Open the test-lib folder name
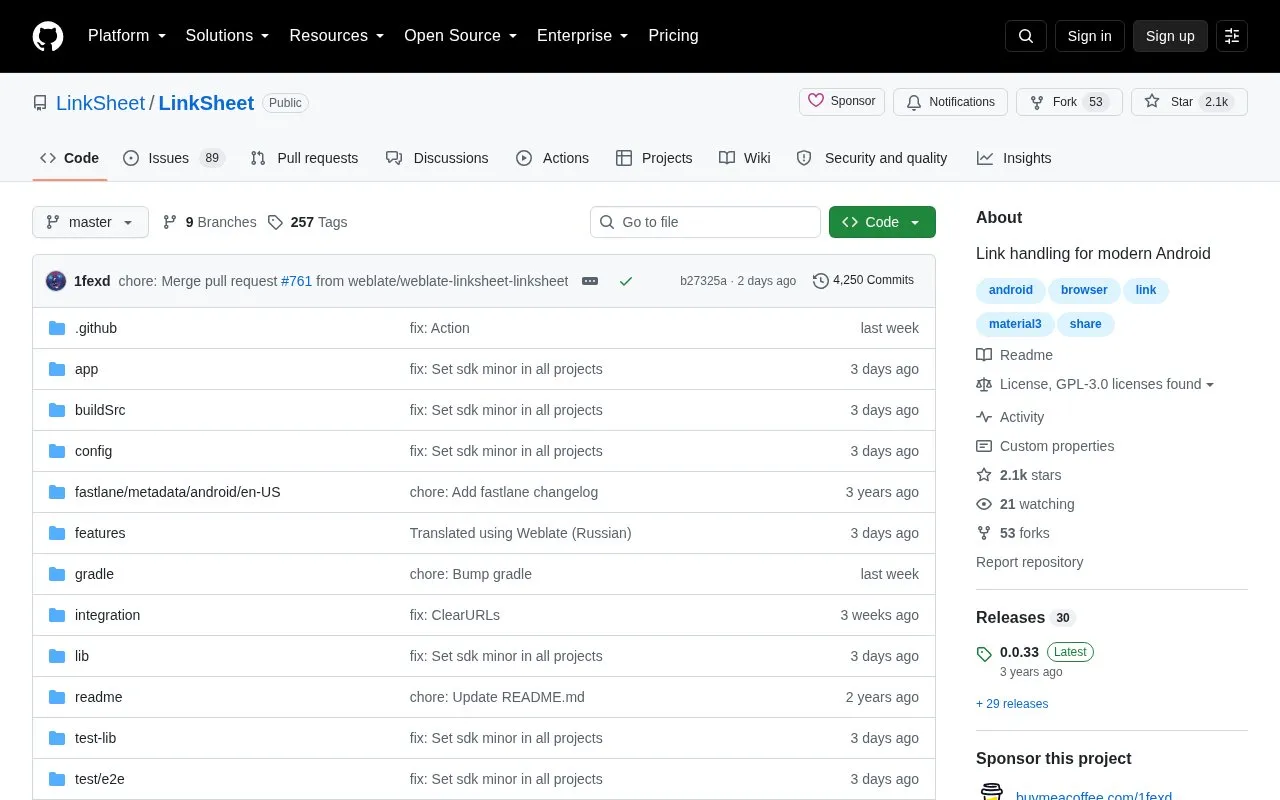The height and width of the screenshot is (800, 1280). [x=95, y=738]
